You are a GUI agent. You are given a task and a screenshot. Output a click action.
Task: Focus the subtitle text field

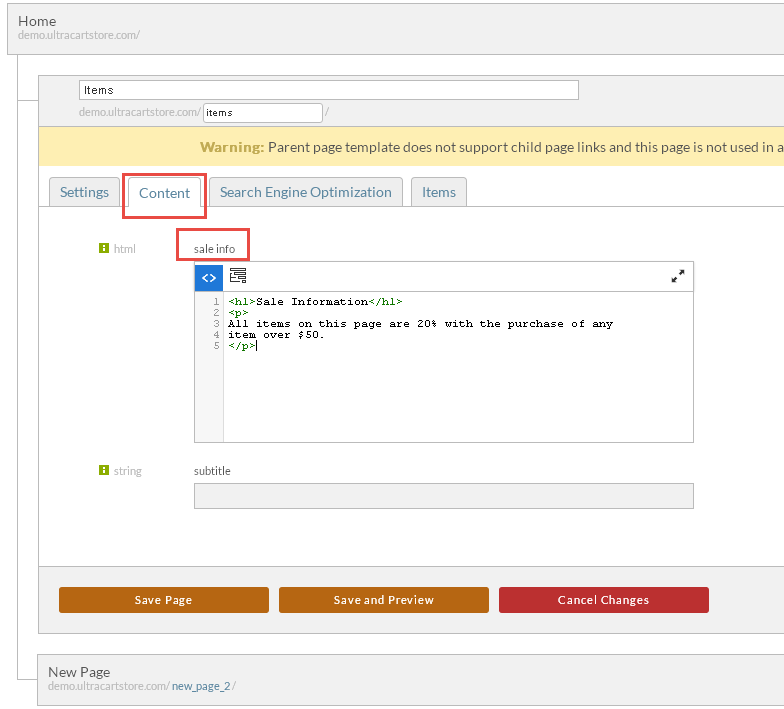pos(444,496)
